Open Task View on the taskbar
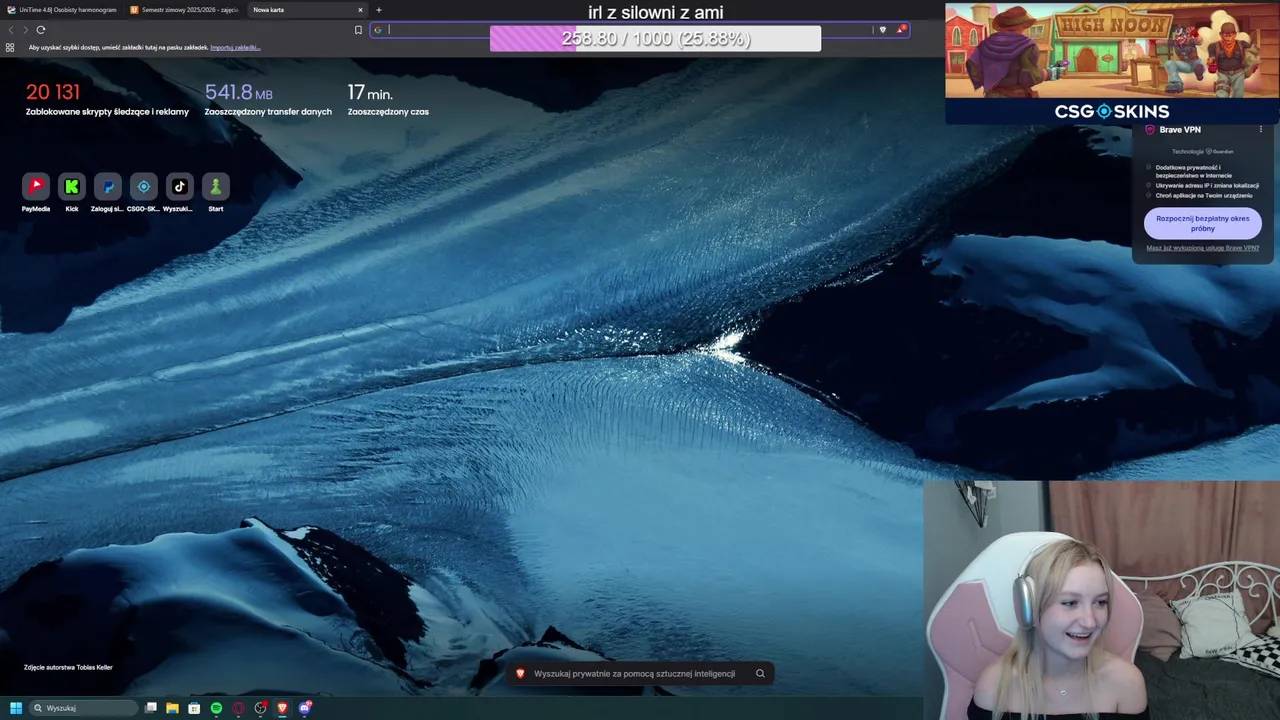The image size is (1280, 720). (151, 708)
